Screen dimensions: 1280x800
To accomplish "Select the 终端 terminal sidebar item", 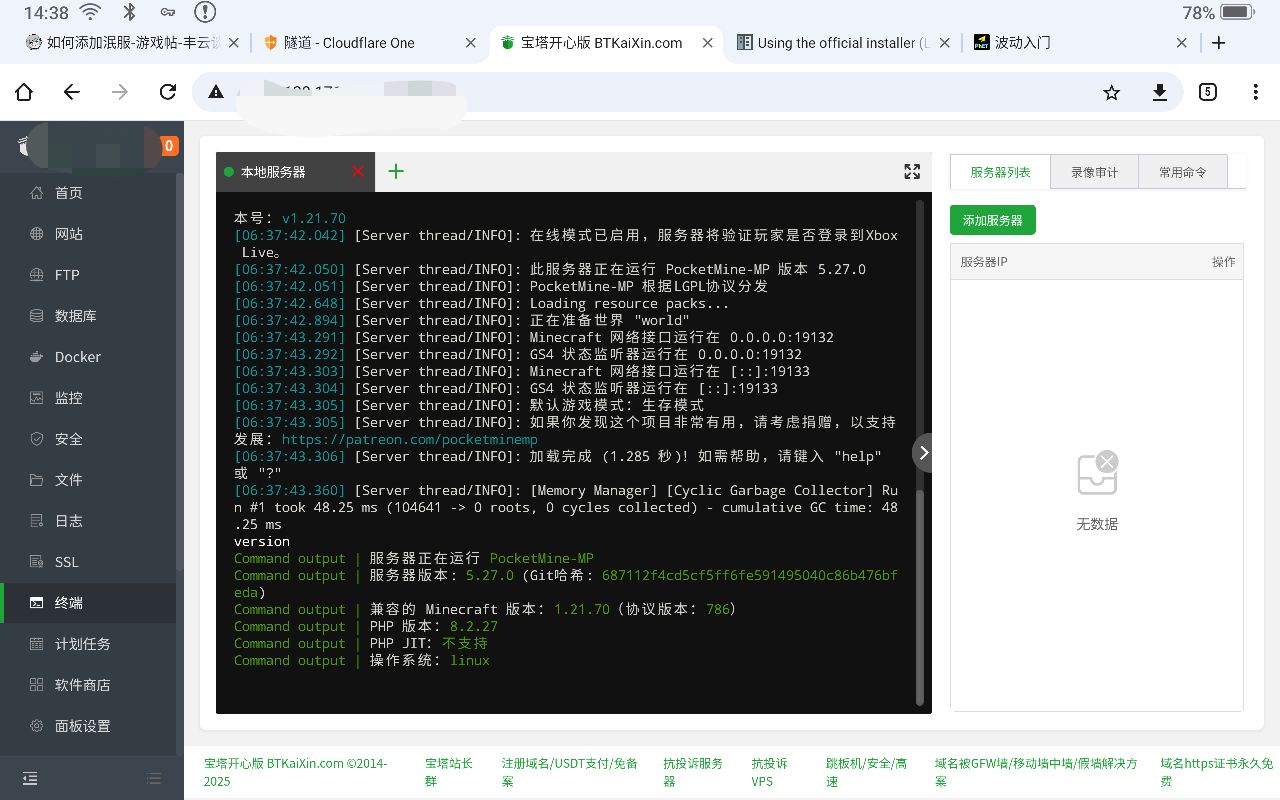I will pyautogui.click(x=88, y=603).
